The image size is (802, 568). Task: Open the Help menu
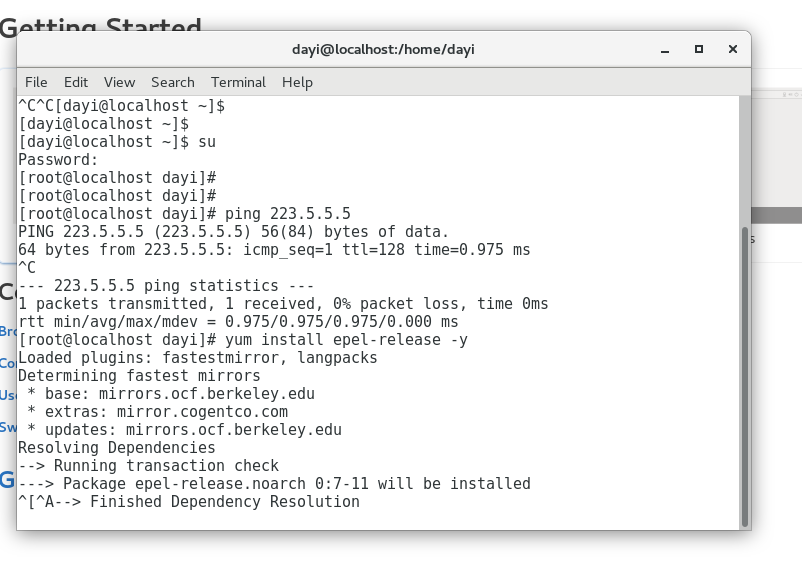point(297,82)
